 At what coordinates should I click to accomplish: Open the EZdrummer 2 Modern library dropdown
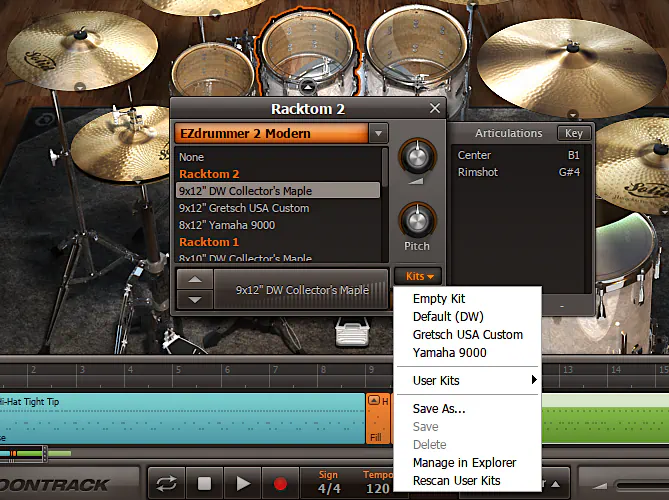pos(378,133)
